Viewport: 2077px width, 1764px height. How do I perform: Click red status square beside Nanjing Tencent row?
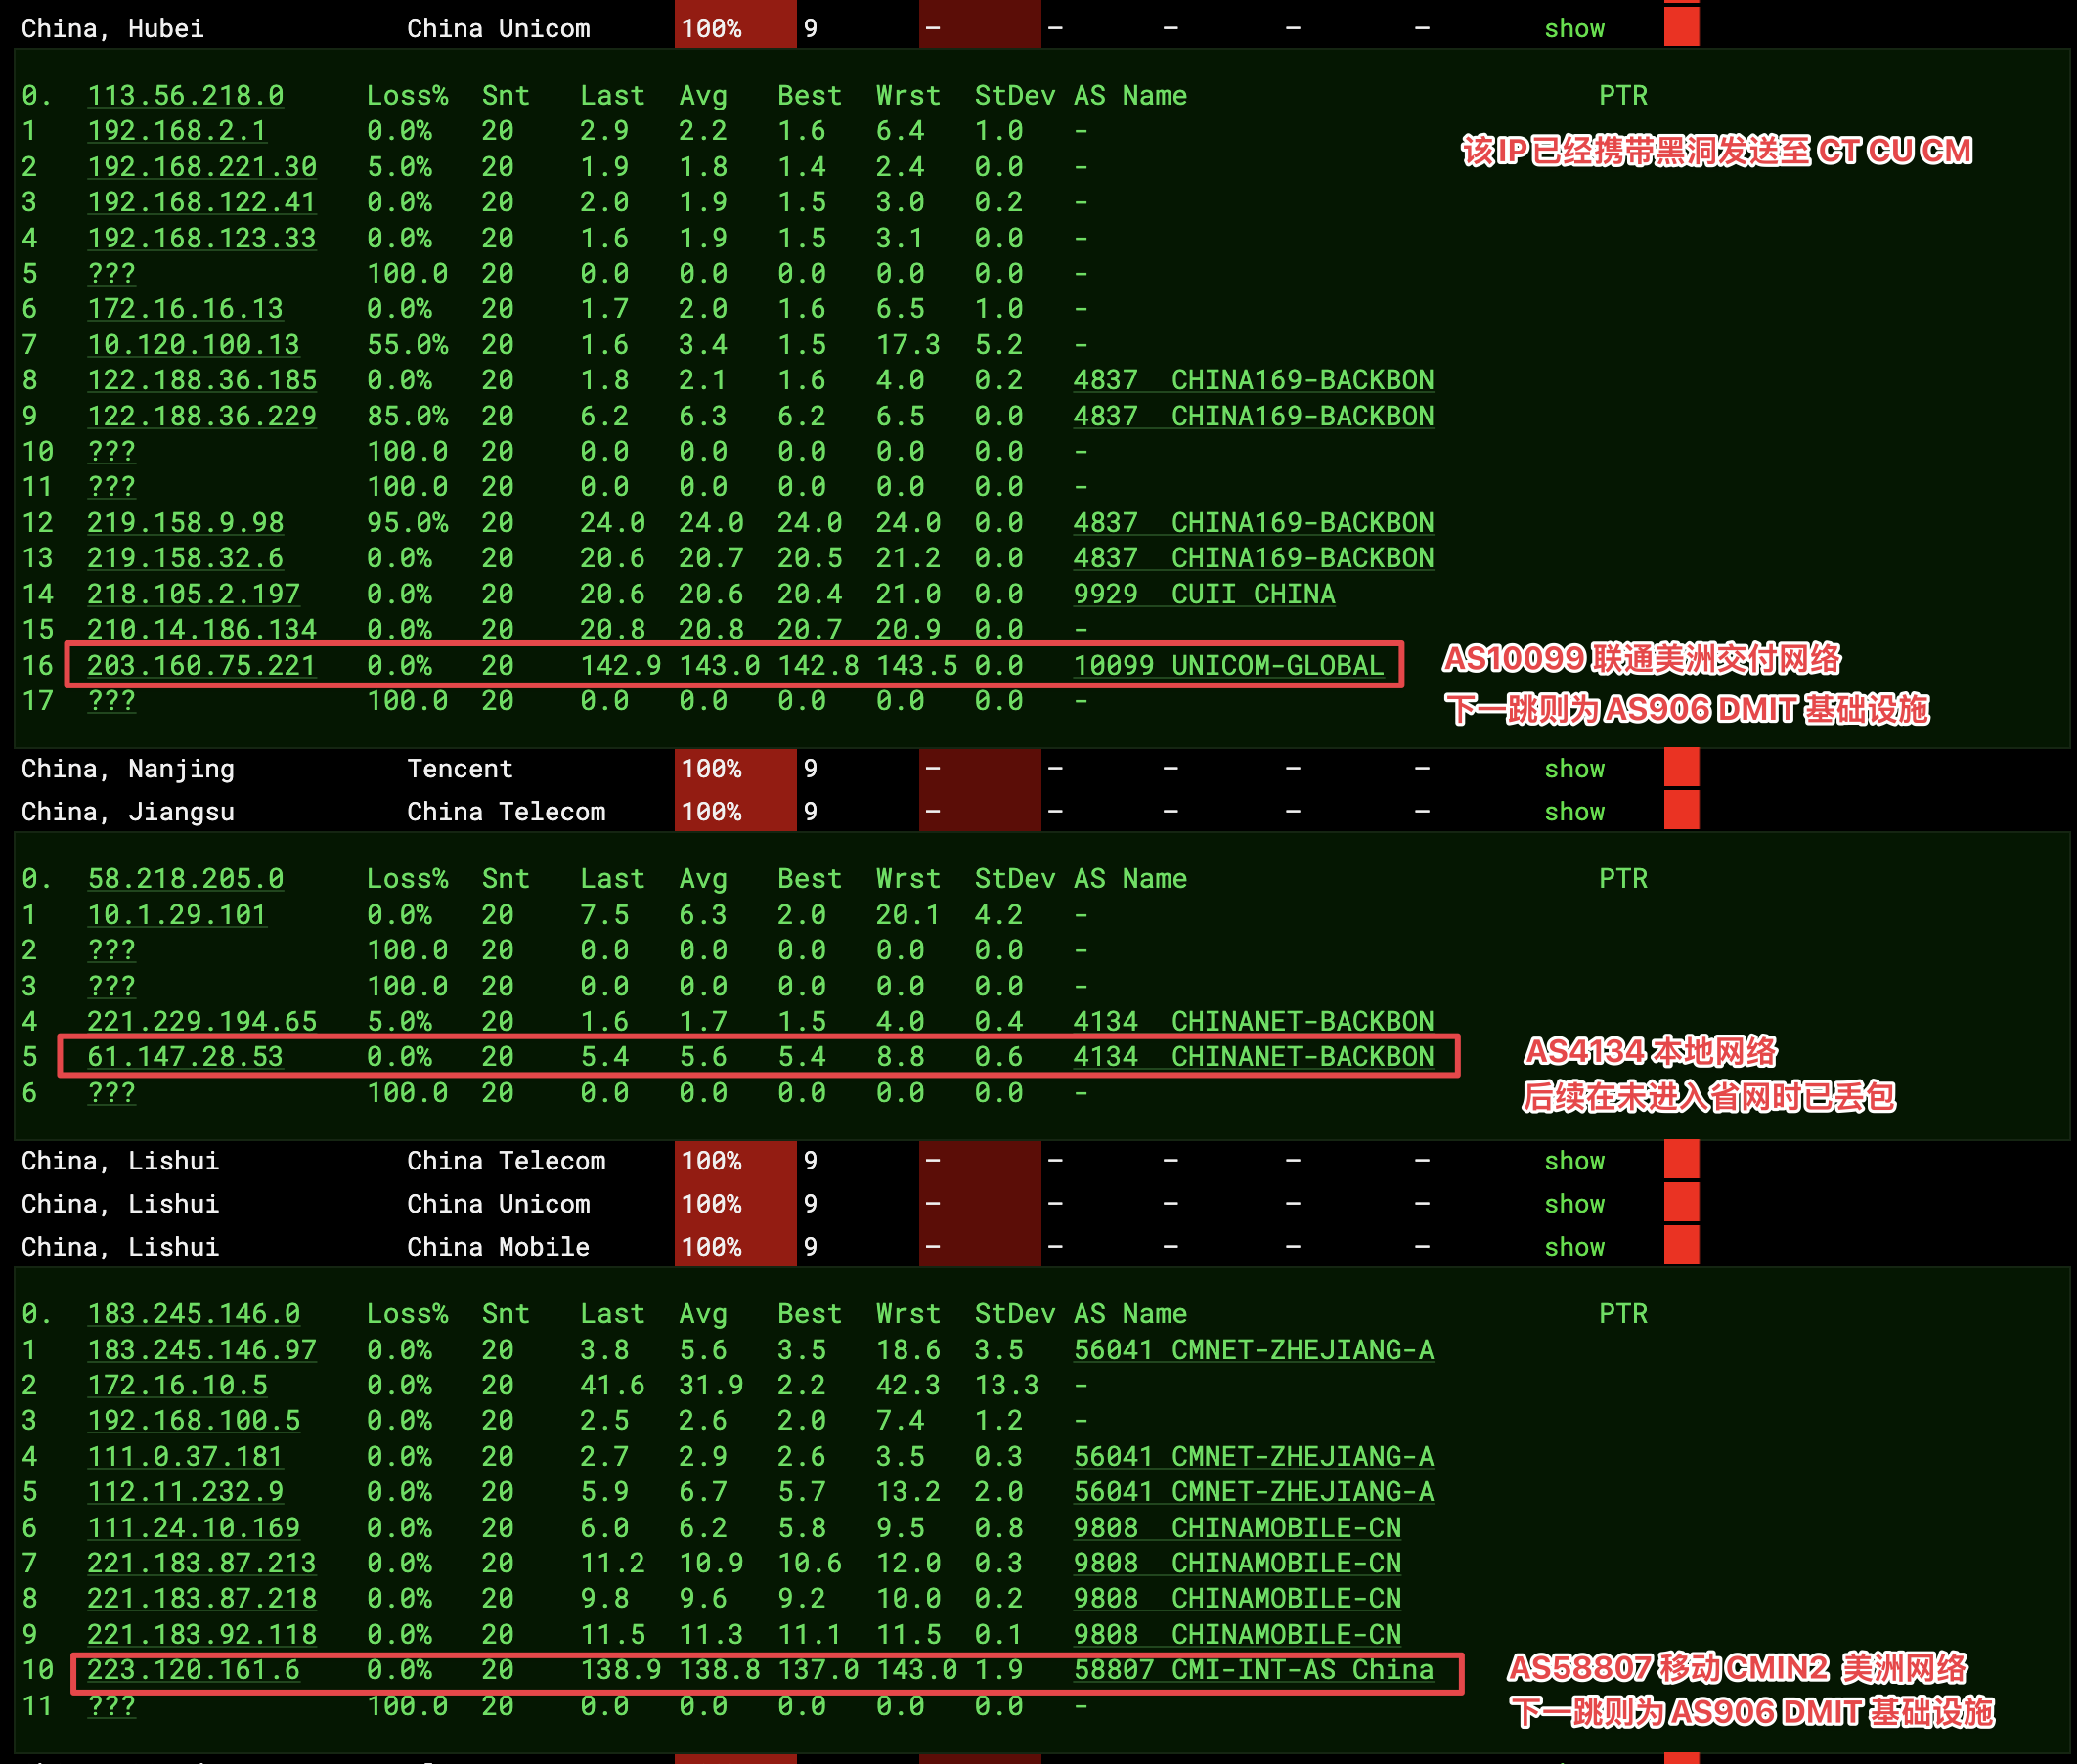1681,767
